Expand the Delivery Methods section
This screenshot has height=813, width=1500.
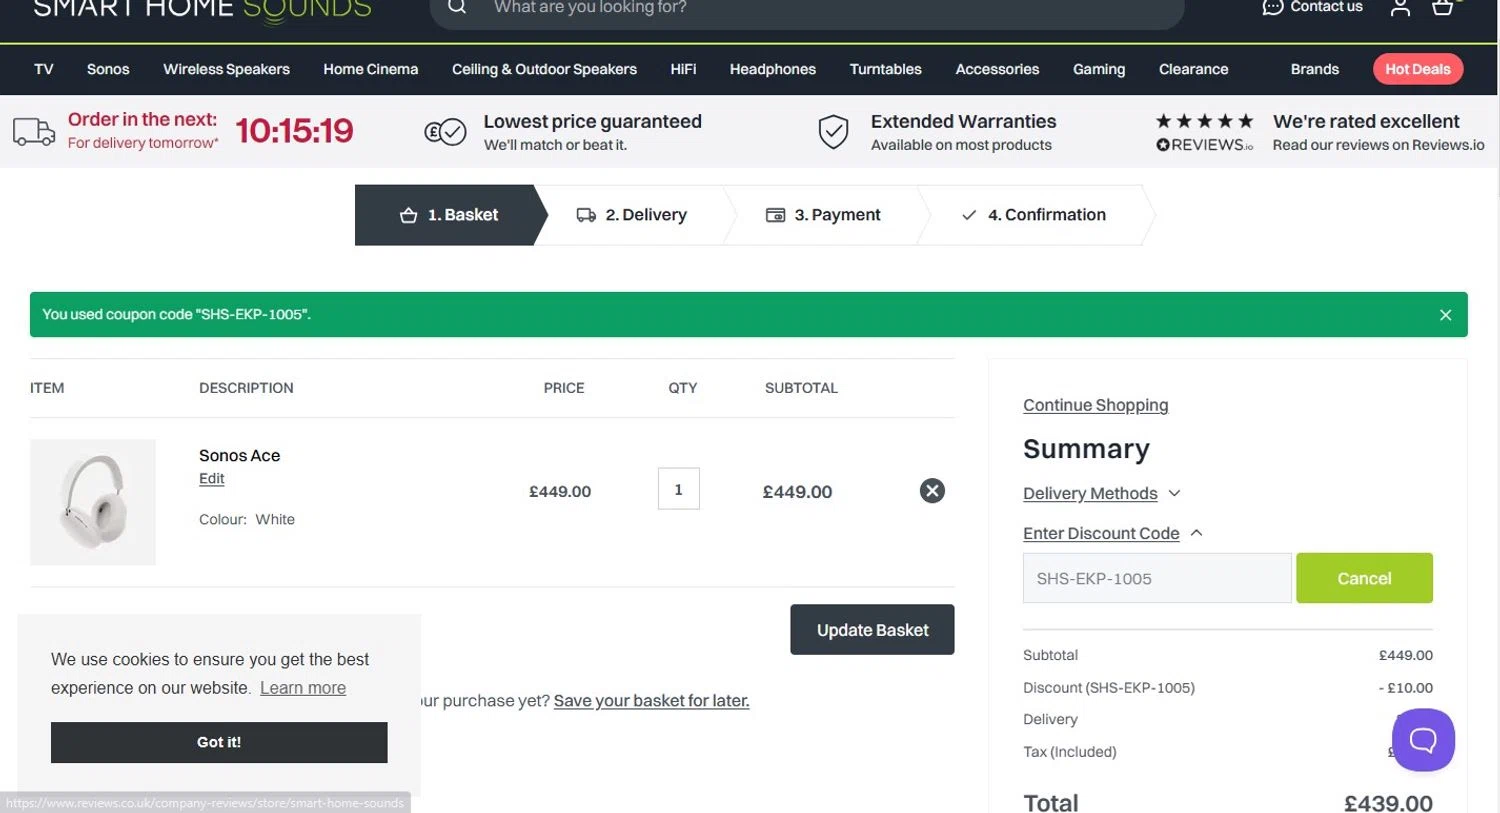[1101, 493]
